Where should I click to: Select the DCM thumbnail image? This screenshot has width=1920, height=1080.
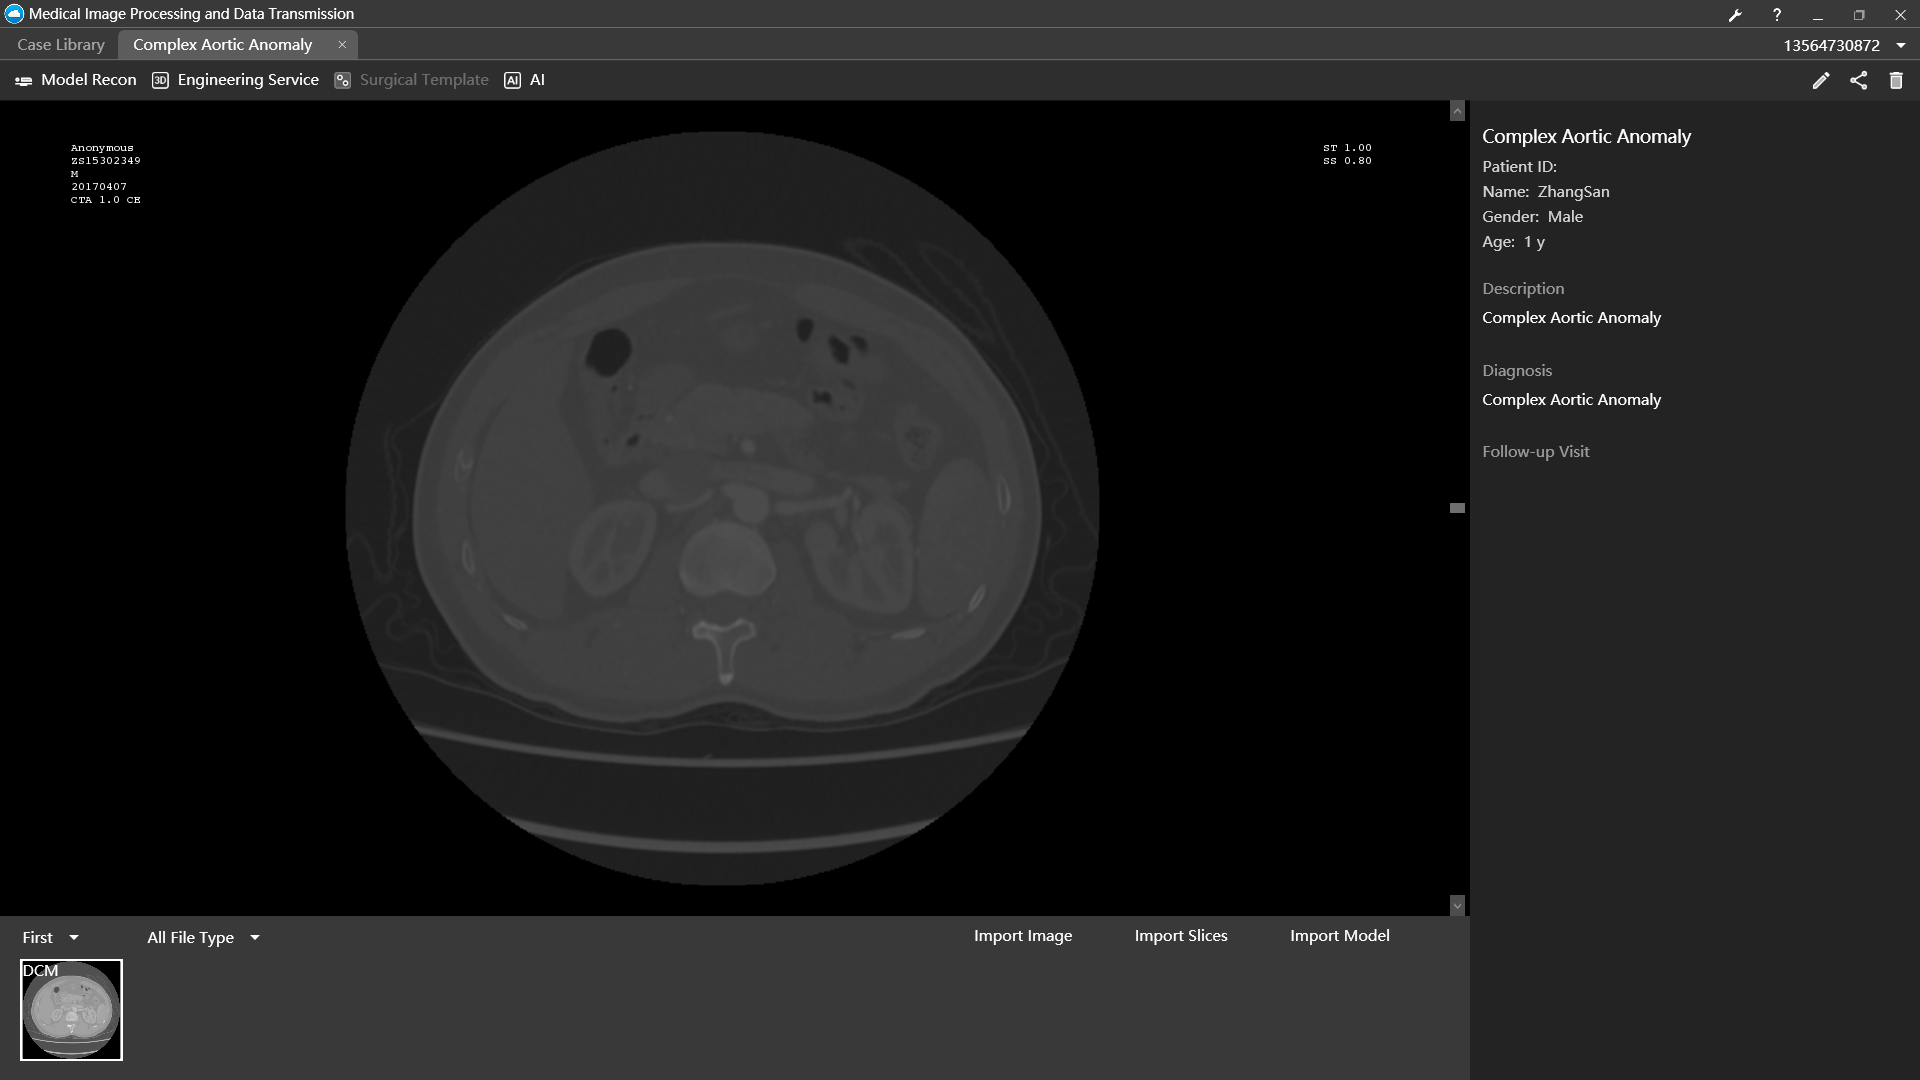[x=71, y=1010]
